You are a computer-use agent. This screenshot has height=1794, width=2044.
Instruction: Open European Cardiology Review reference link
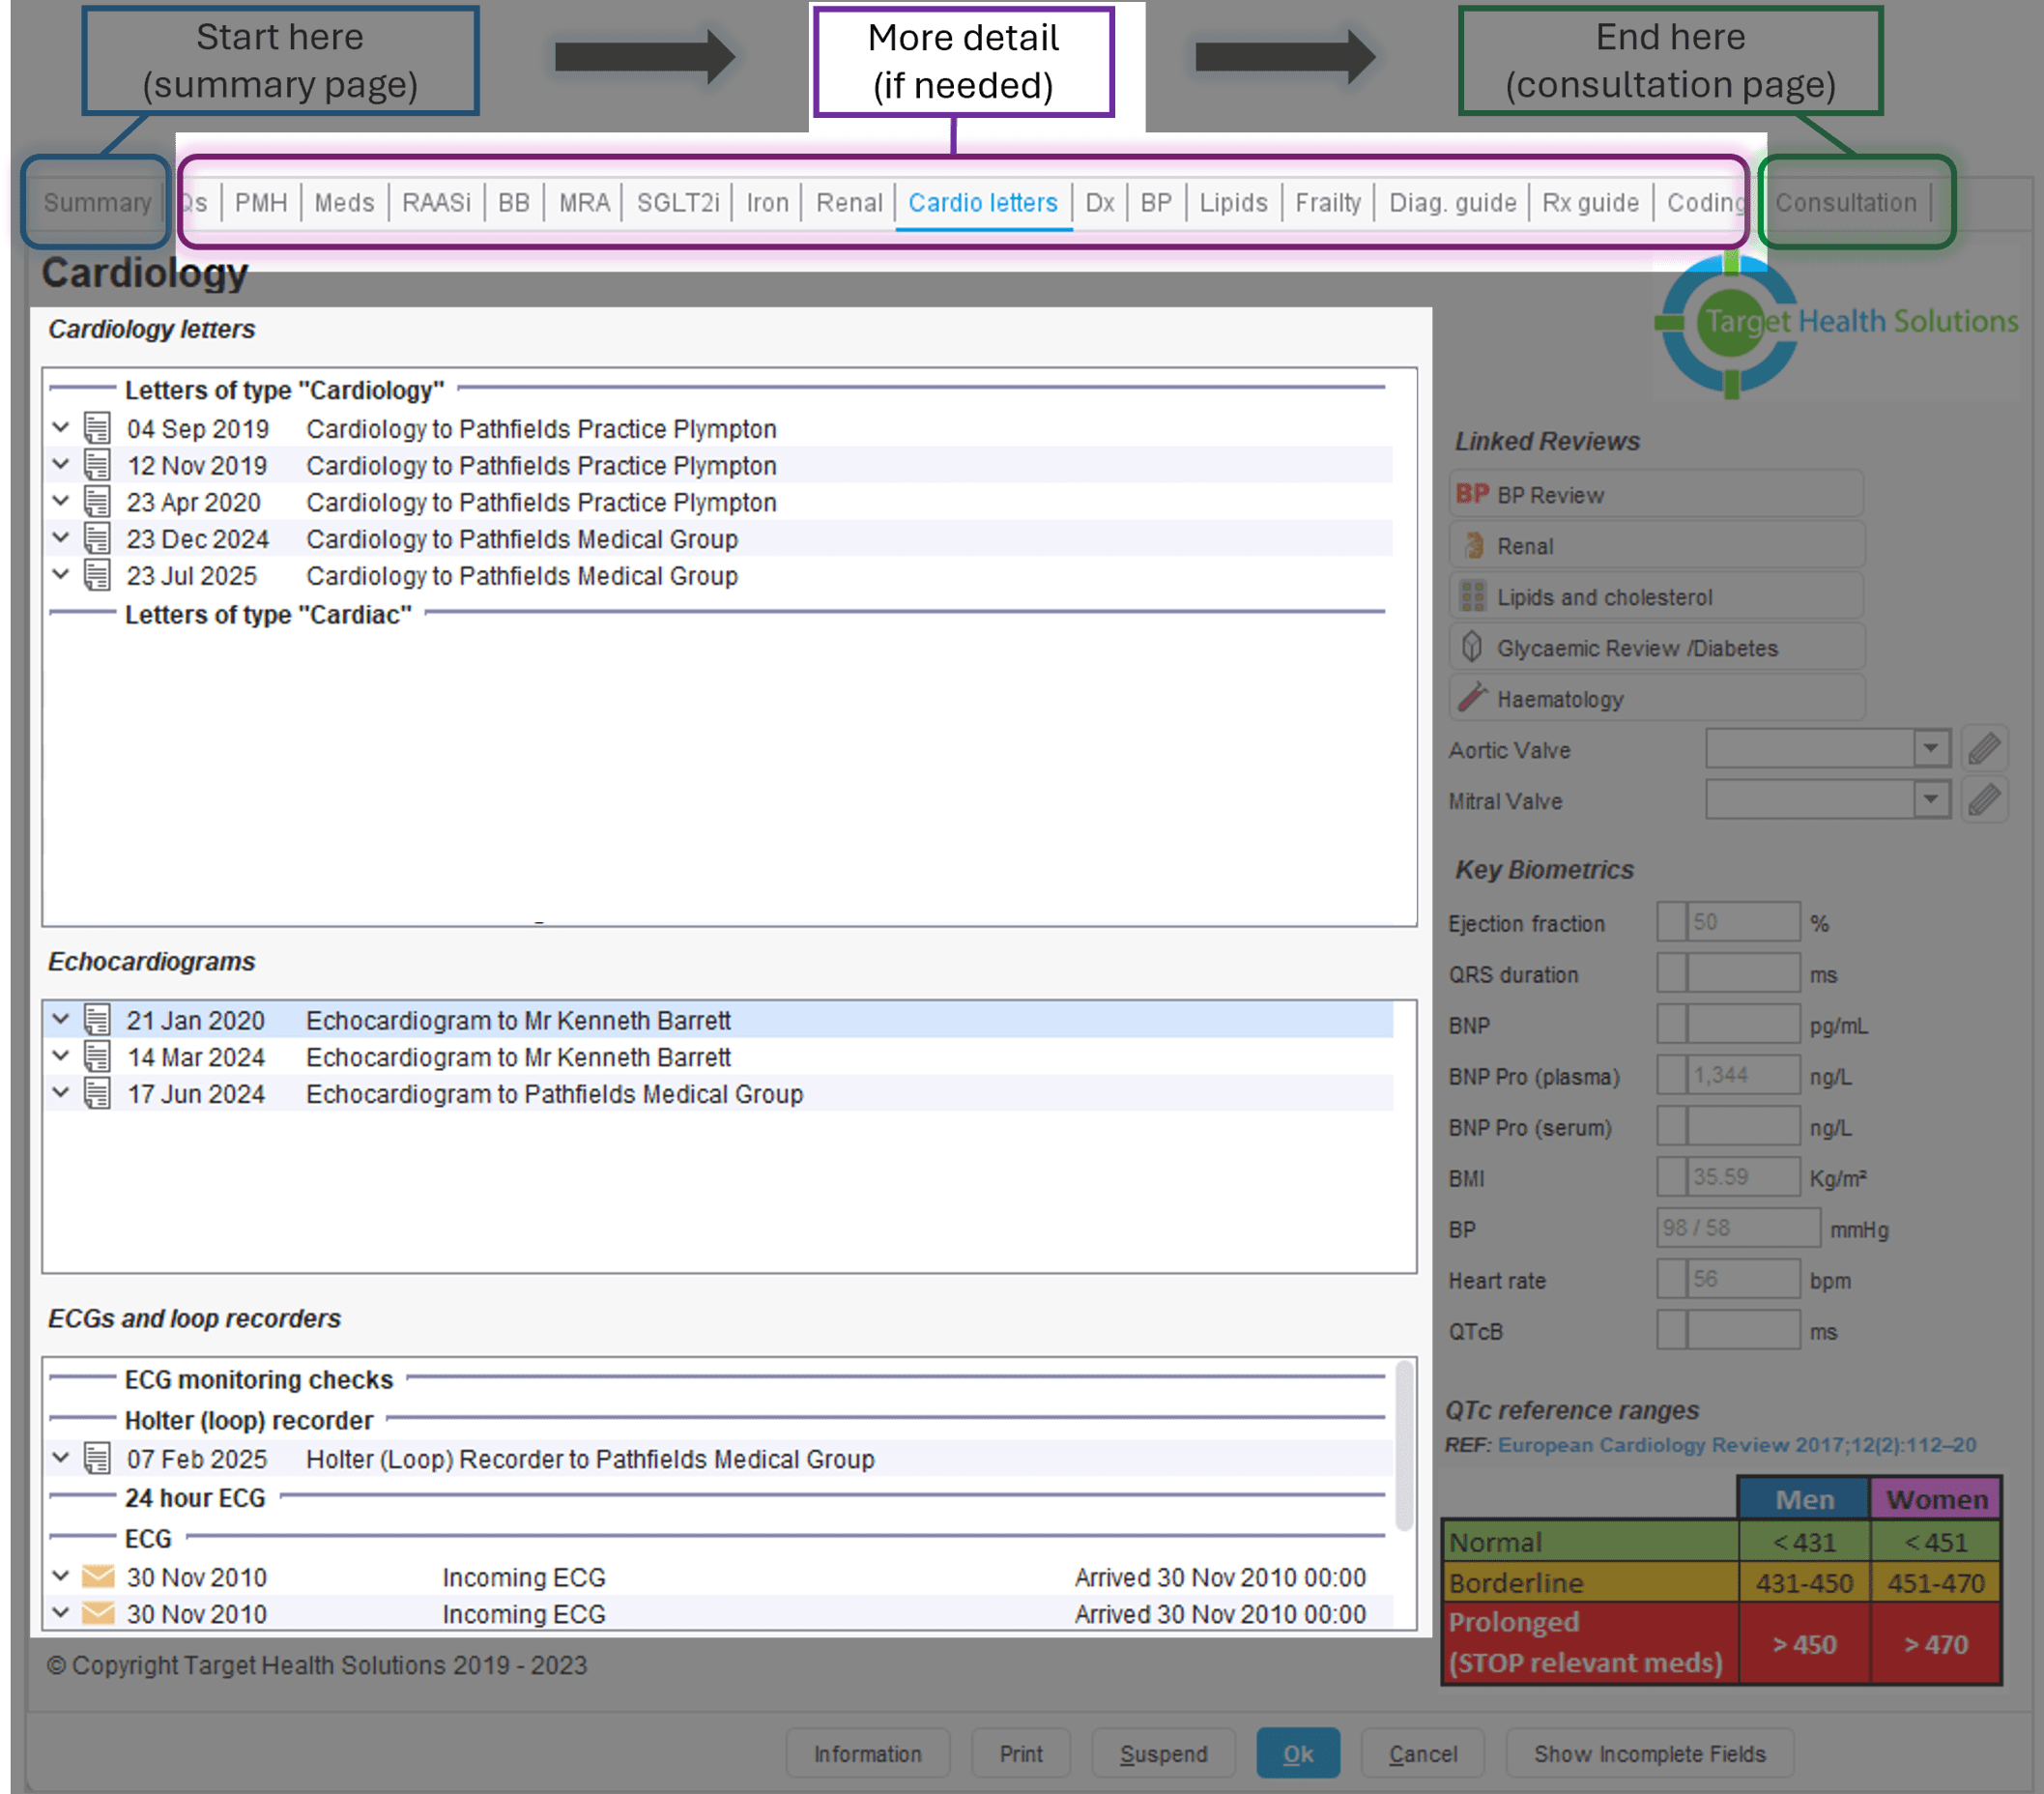(1736, 1445)
